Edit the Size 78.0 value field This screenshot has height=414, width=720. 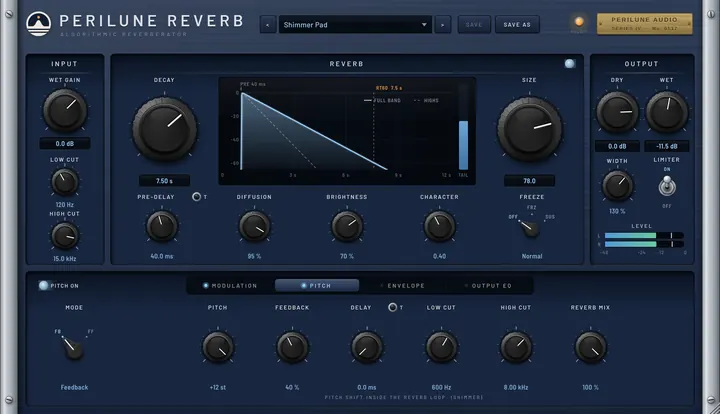pyautogui.click(x=529, y=181)
